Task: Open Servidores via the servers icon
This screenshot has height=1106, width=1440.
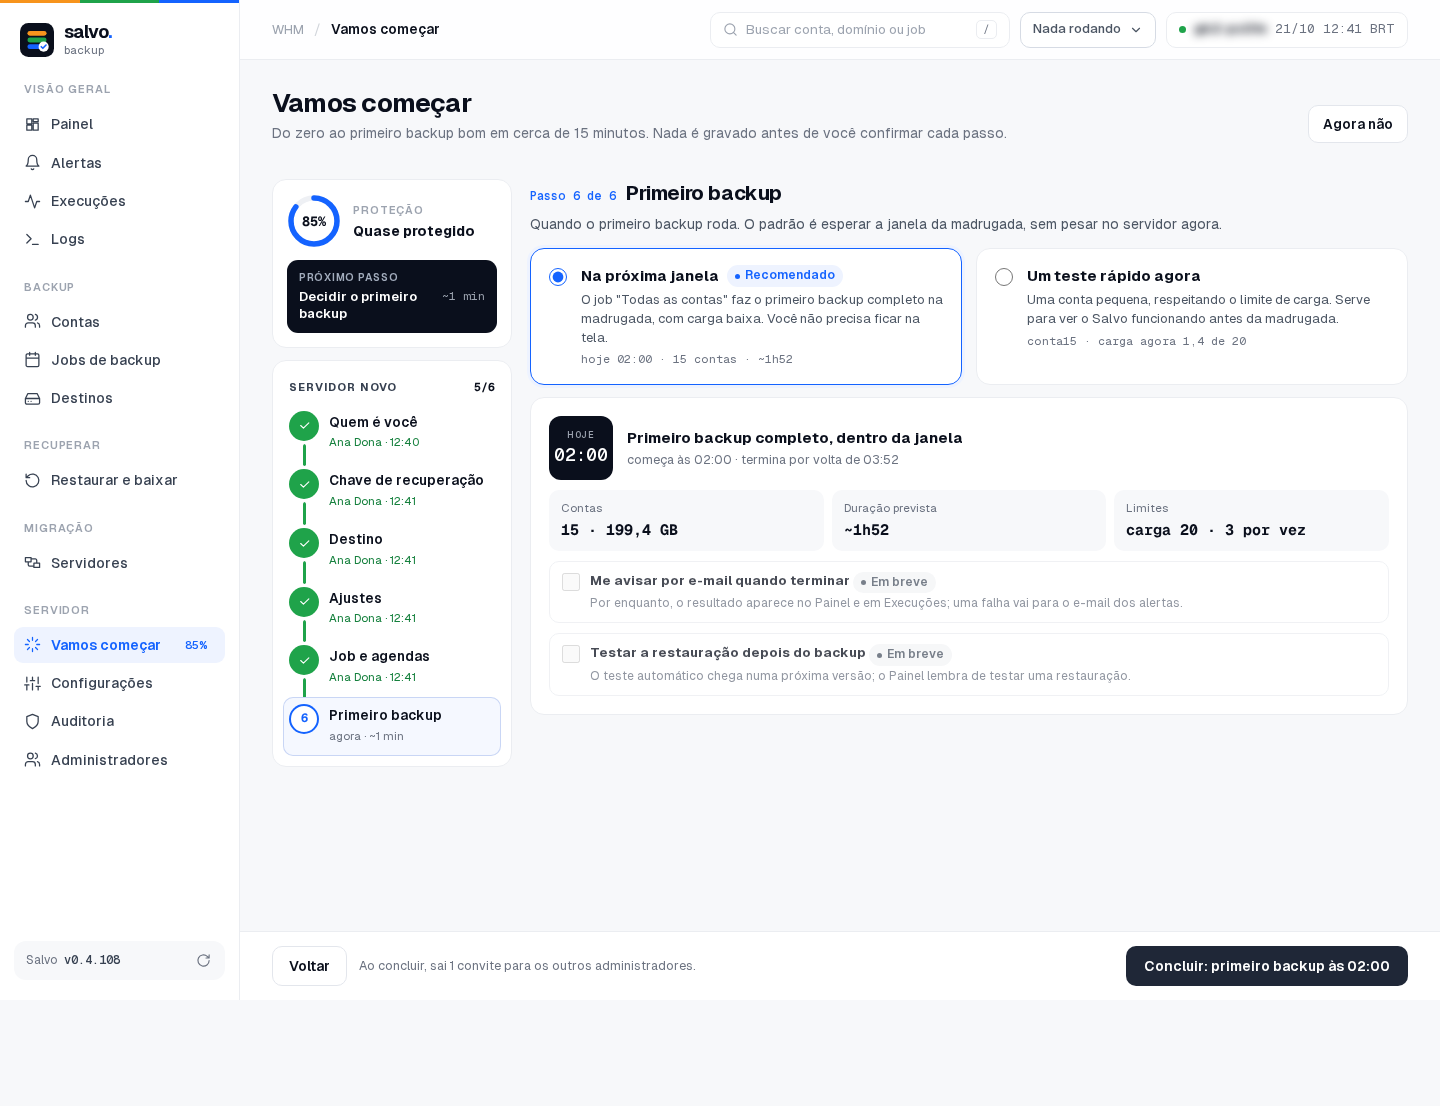Action: [32, 563]
